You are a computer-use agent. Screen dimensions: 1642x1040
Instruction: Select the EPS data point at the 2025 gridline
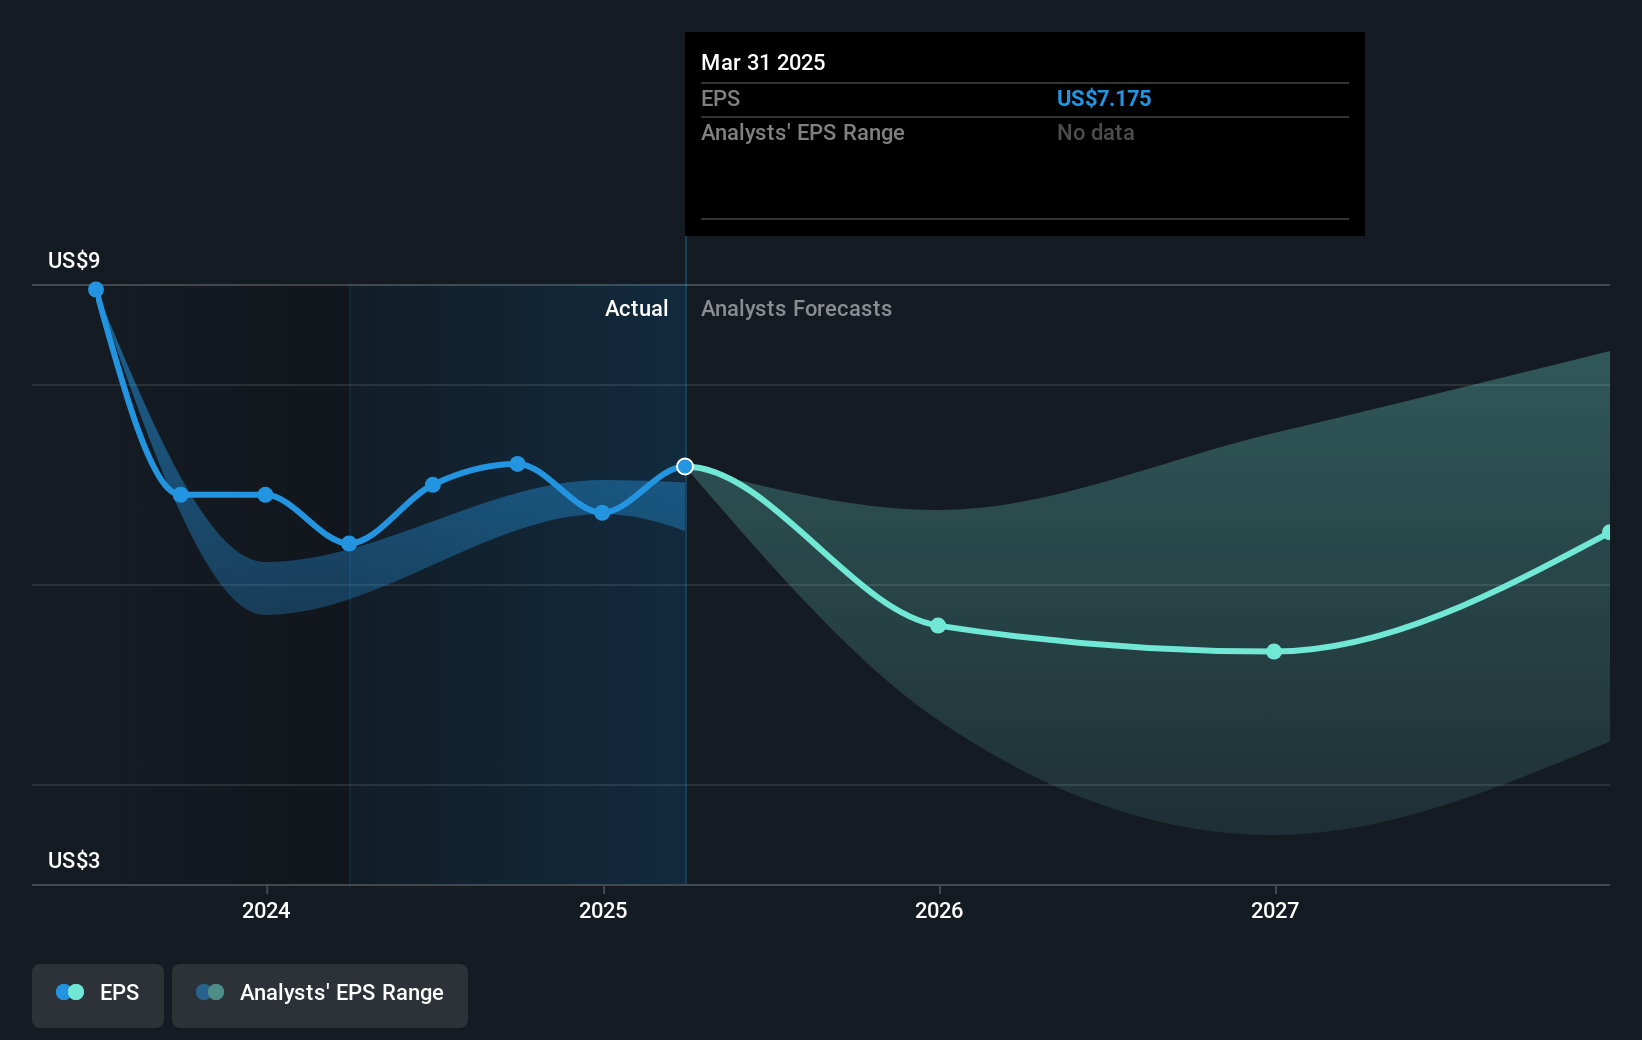tap(602, 513)
